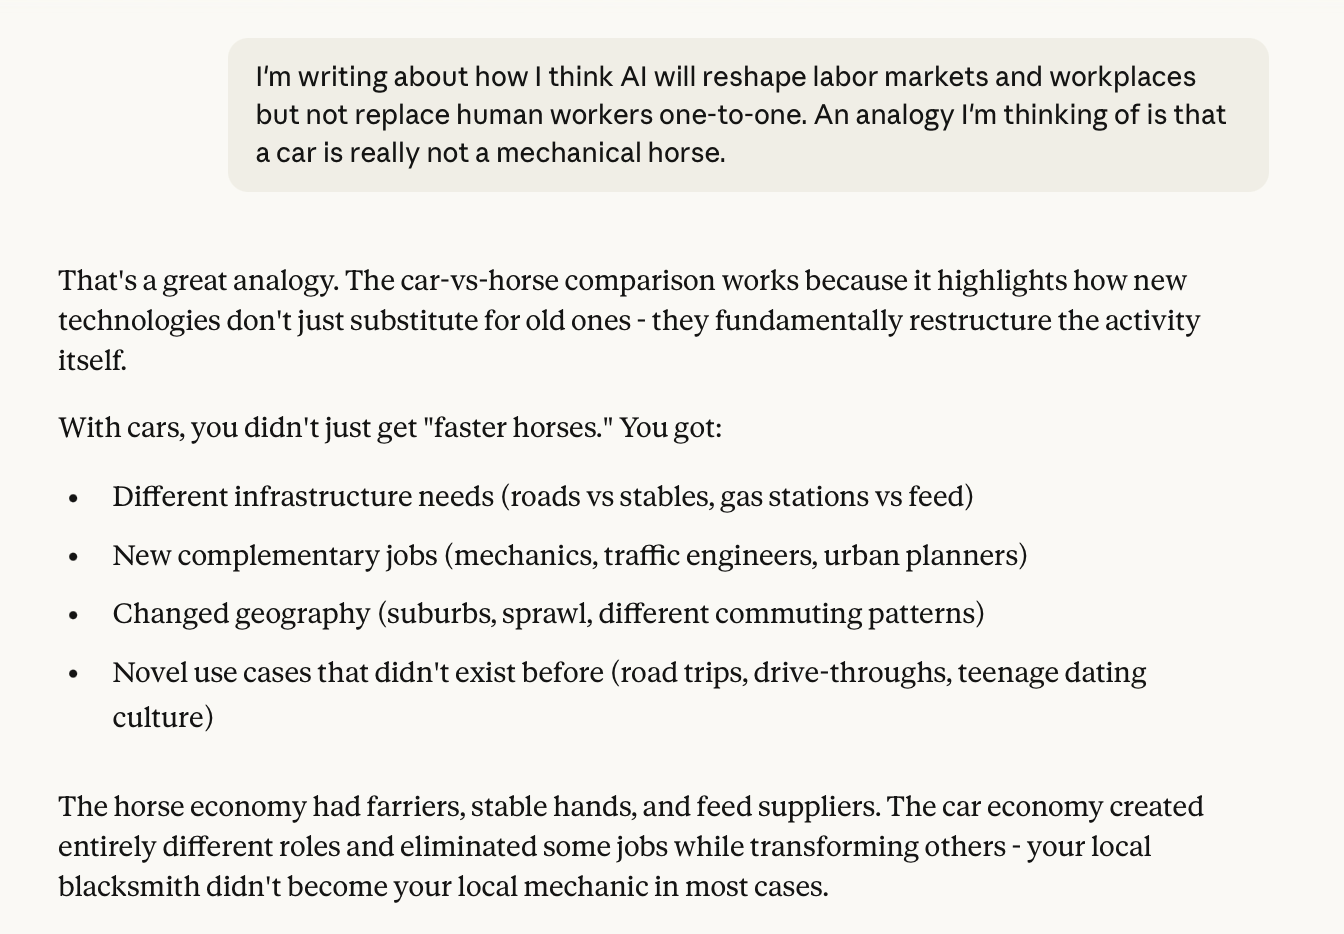Select the "Changed geography" bullet item

[x=548, y=613]
